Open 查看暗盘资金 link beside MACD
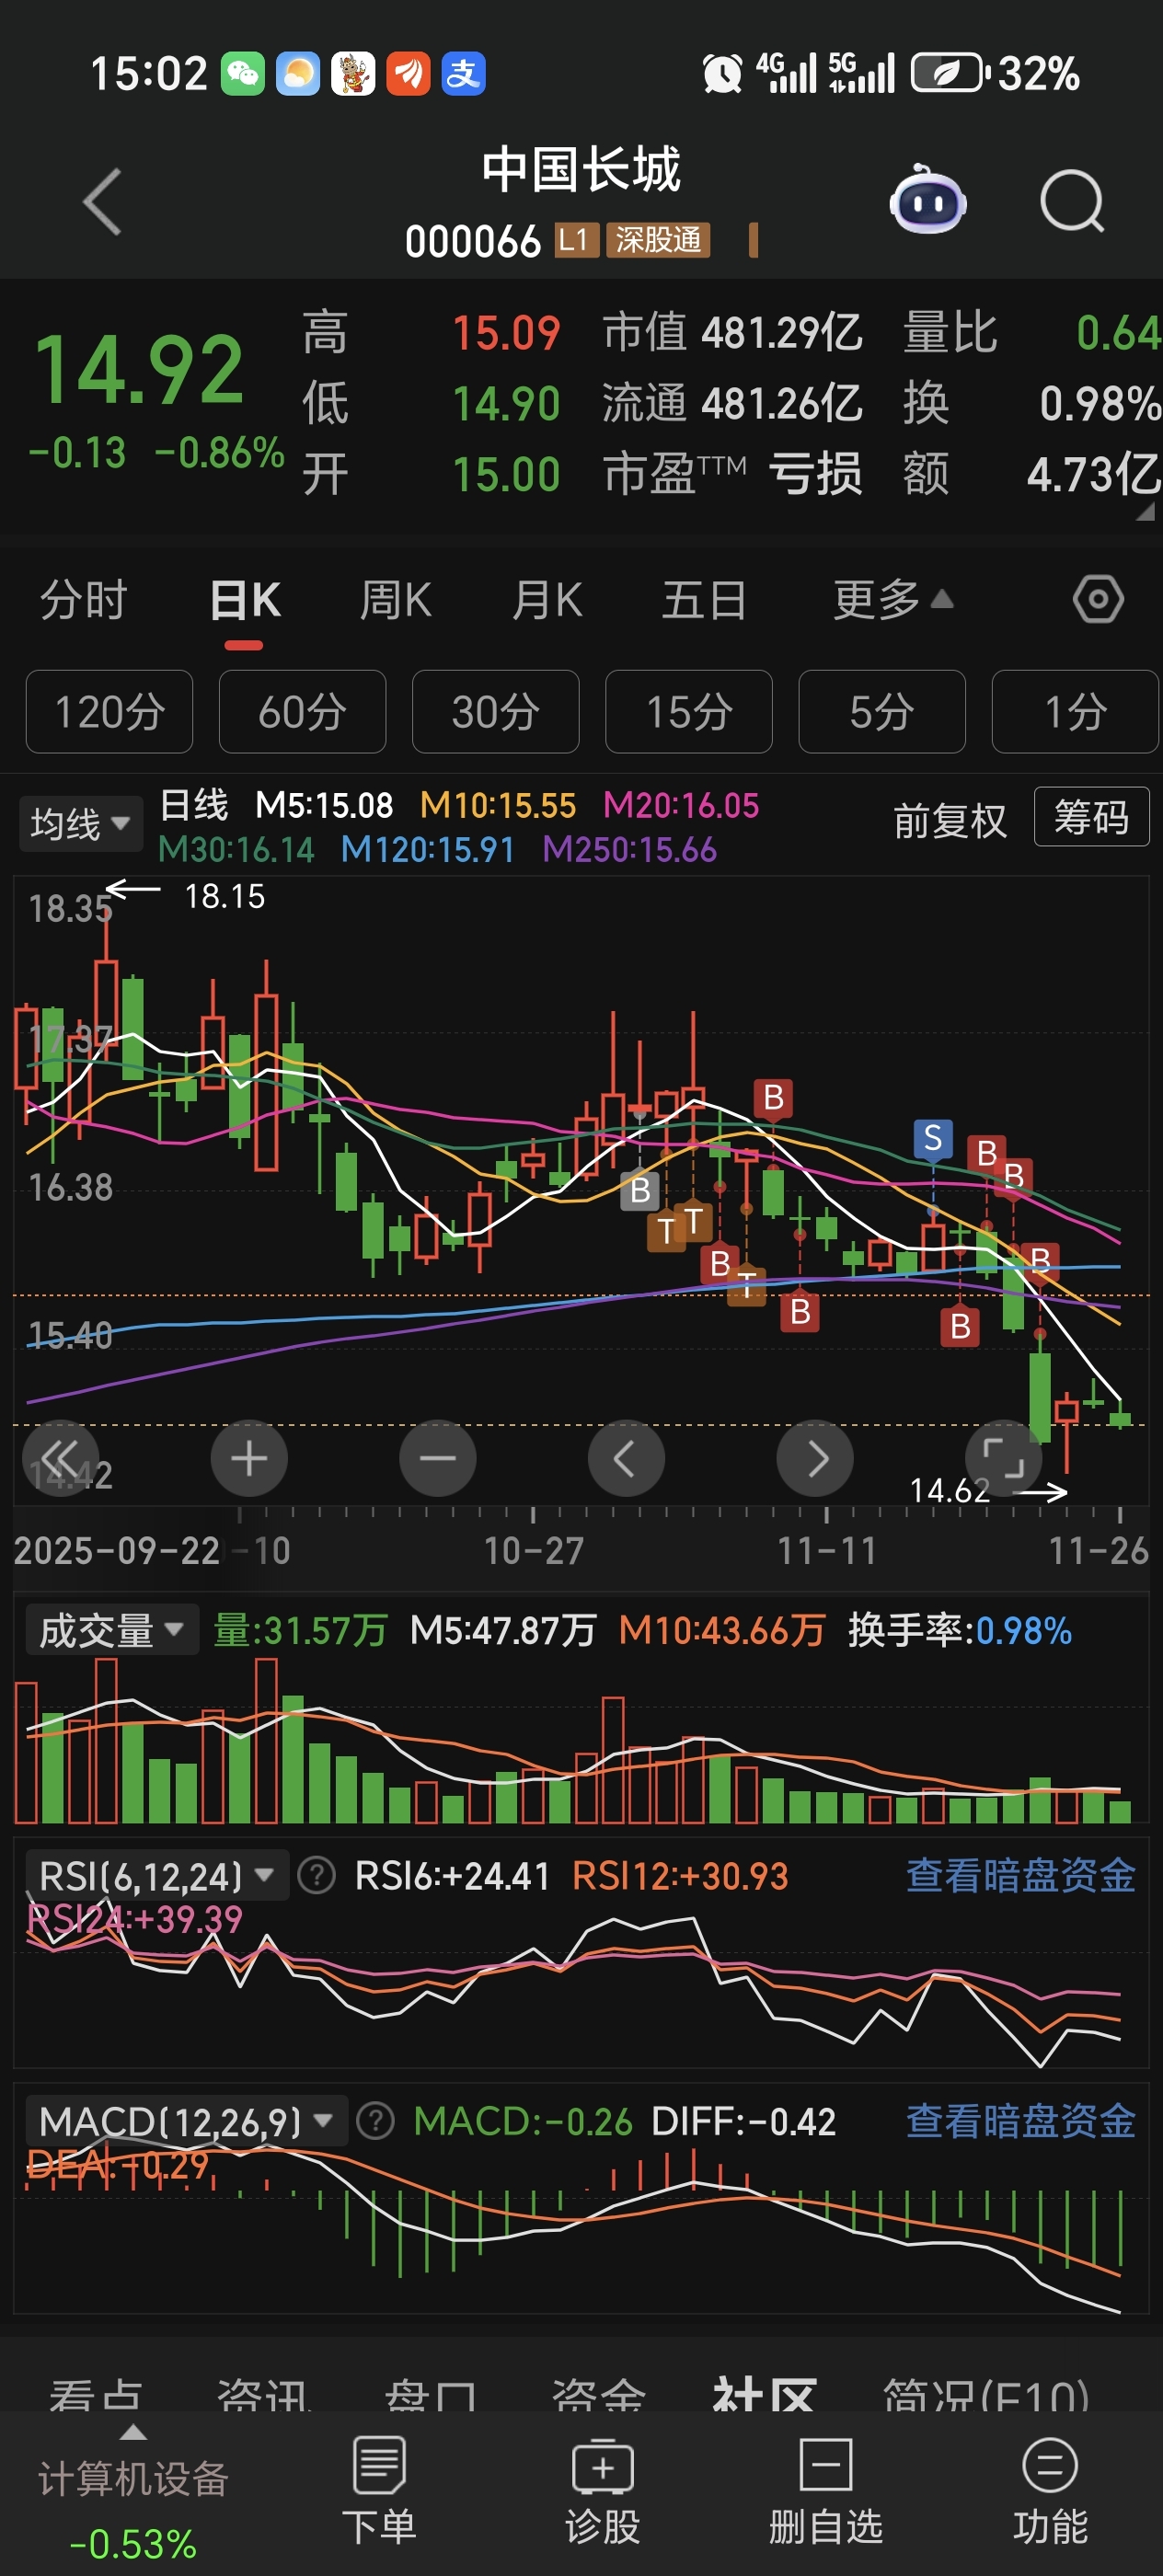 click(x=1020, y=2120)
